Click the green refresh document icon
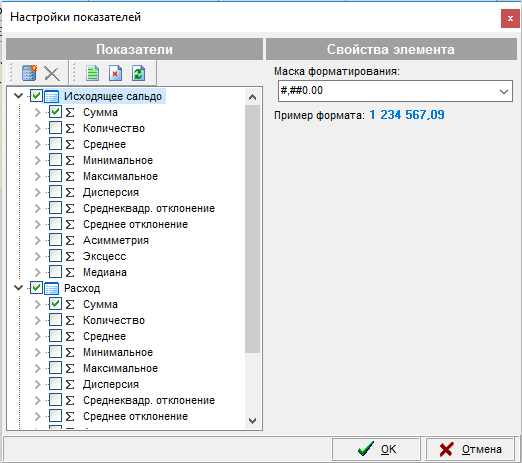The width and height of the screenshot is (522, 463). [x=138, y=73]
